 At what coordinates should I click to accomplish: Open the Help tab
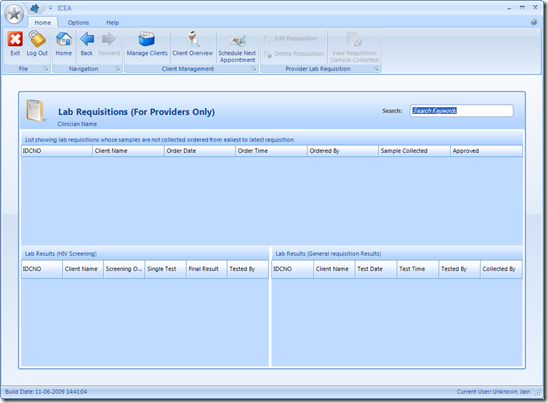[x=113, y=22]
